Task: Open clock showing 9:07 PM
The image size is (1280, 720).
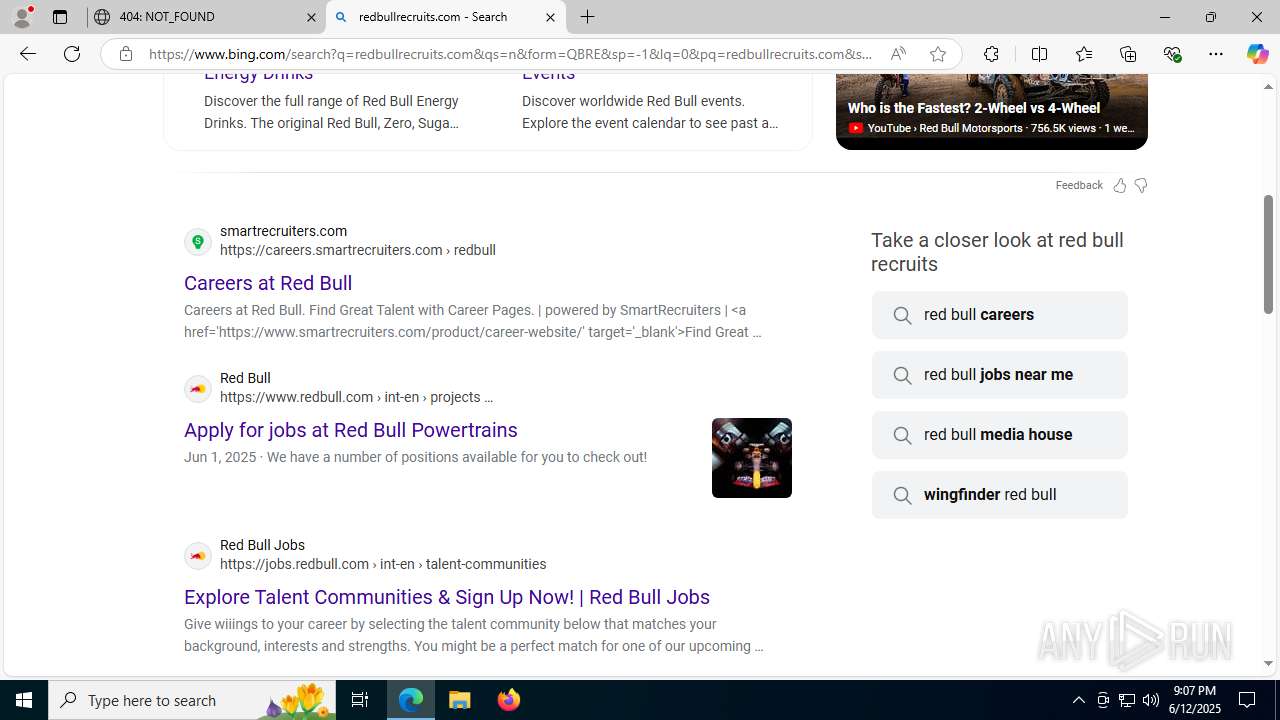Action: tap(1196, 700)
